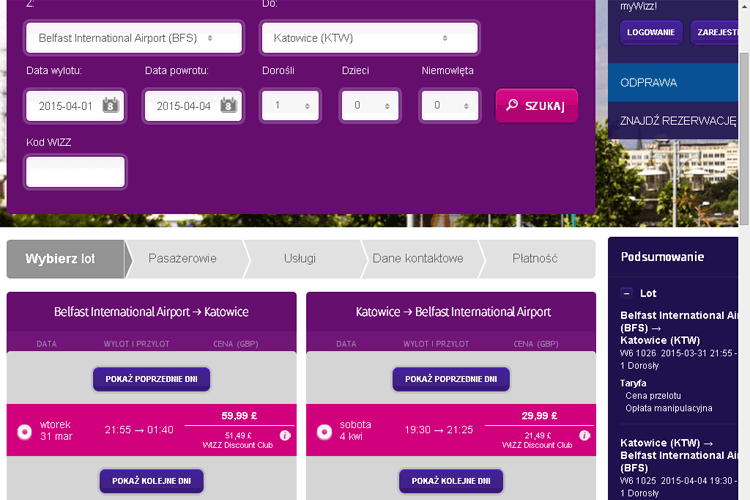750x500 pixels.
Task: Click the Kod WIZZ input field
Action: click(x=76, y=172)
